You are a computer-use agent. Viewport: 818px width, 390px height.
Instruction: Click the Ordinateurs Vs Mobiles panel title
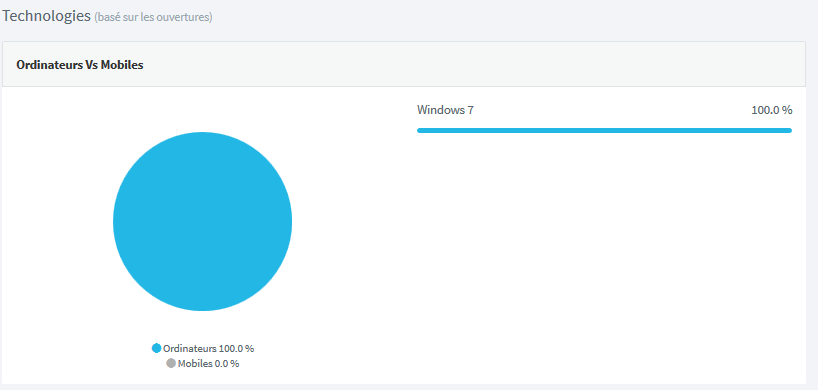80,65
